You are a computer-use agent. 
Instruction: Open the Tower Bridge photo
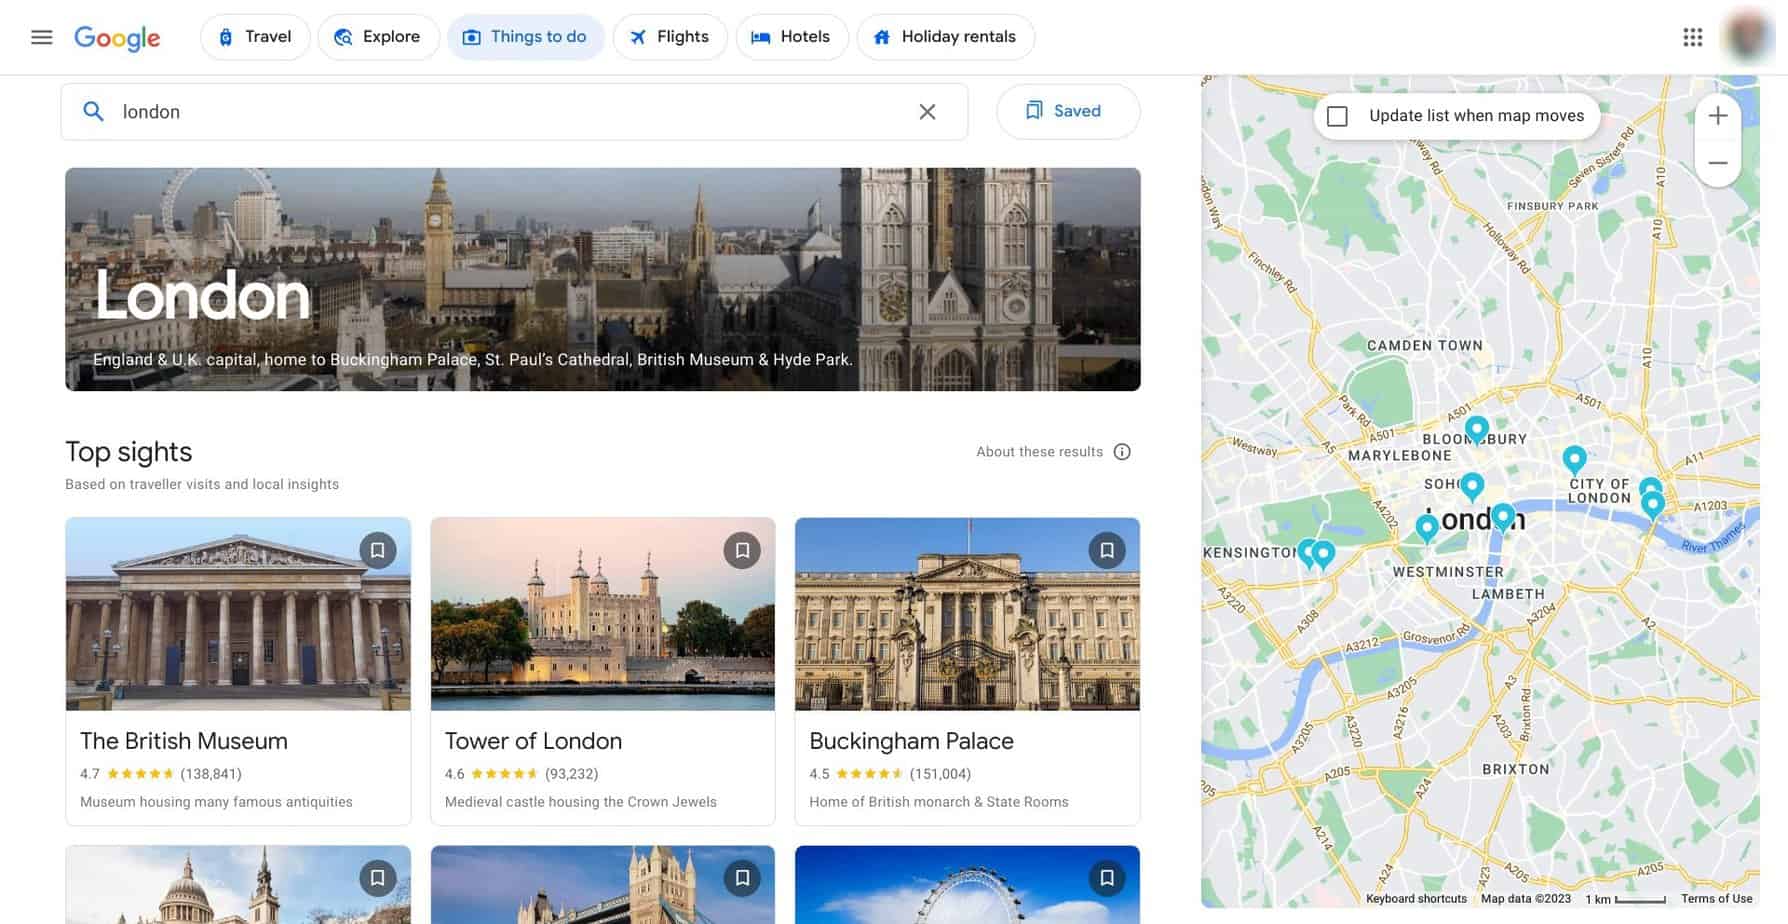pos(602,885)
